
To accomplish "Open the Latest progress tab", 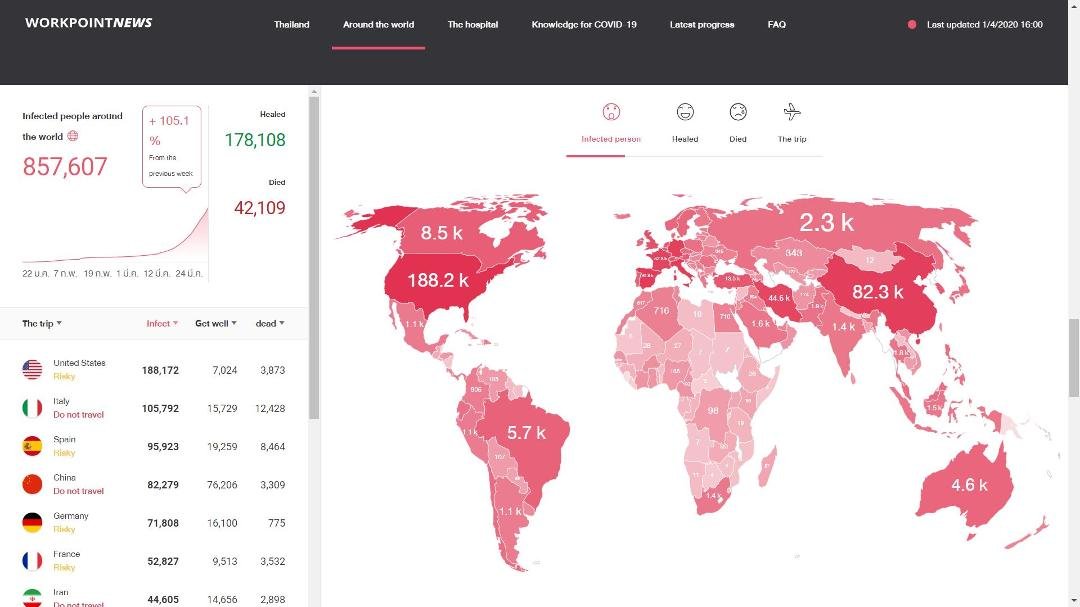I will point(702,25).
